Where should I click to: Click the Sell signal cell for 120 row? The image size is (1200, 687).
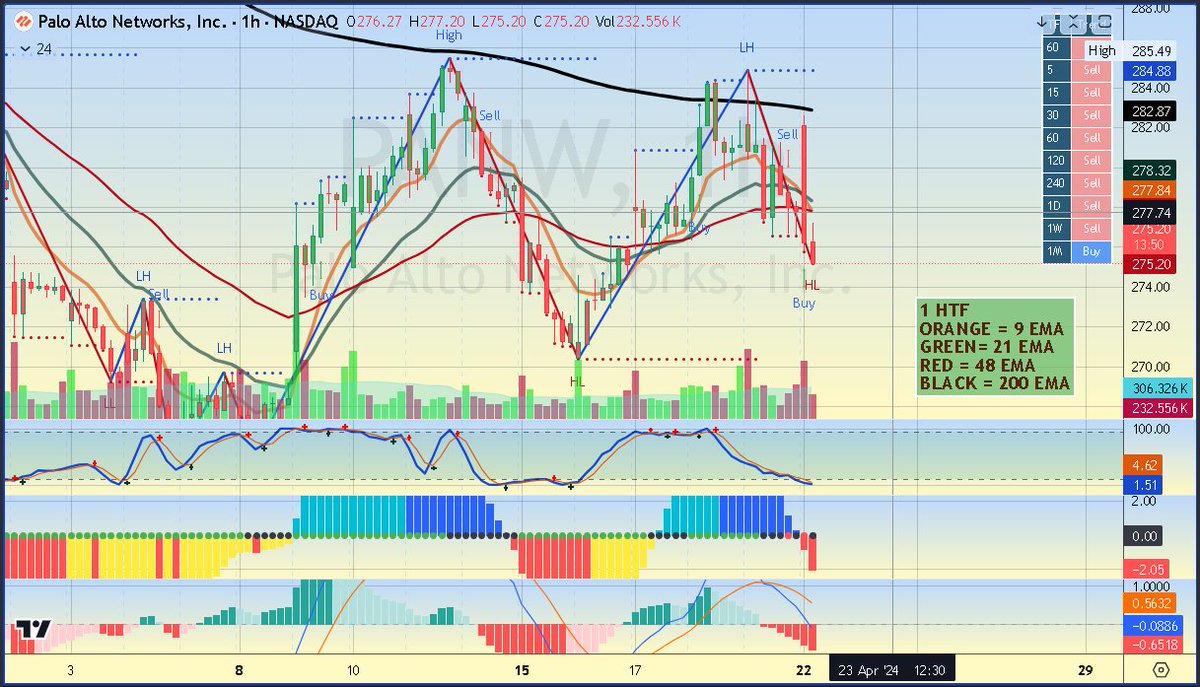(1092, 160)
